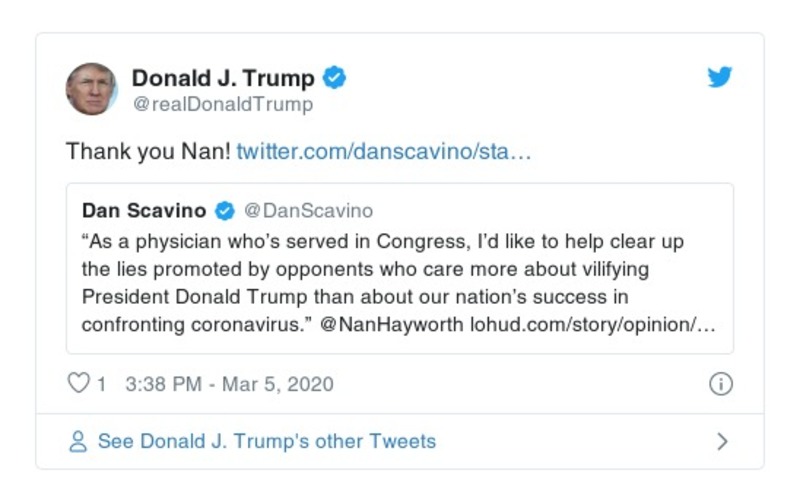The image size is (800, 502).
Task: Open the @DanScavino handle
Action: (309, 211)
